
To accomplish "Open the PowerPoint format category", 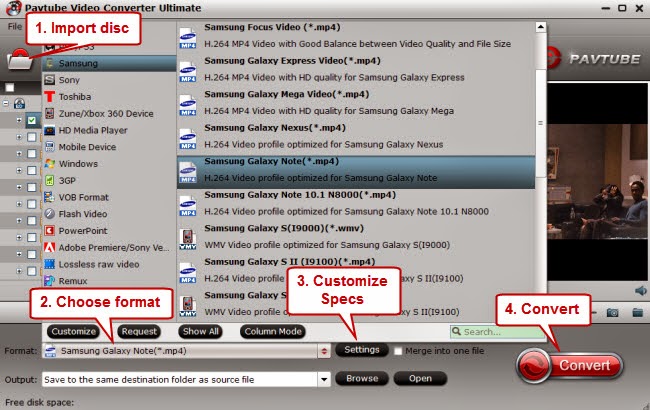I will click(x=109, y=230).
